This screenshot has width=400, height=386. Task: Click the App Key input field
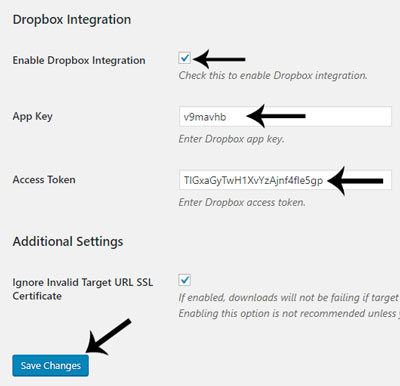point(285,116)
